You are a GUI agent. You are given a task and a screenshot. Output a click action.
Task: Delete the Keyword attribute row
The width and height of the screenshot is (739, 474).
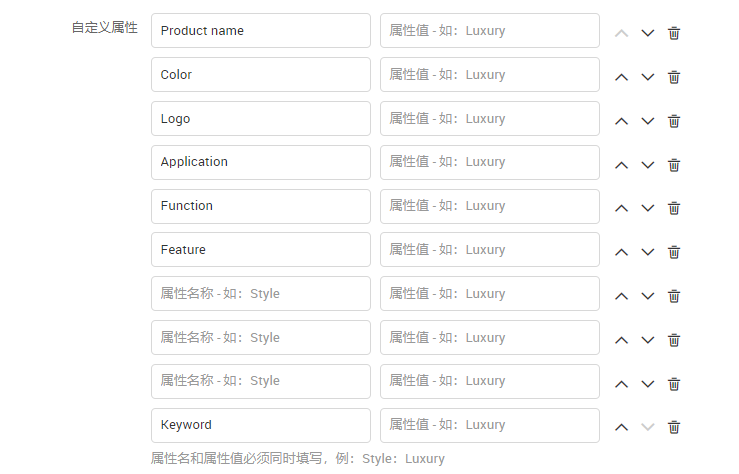pos(674,427)
